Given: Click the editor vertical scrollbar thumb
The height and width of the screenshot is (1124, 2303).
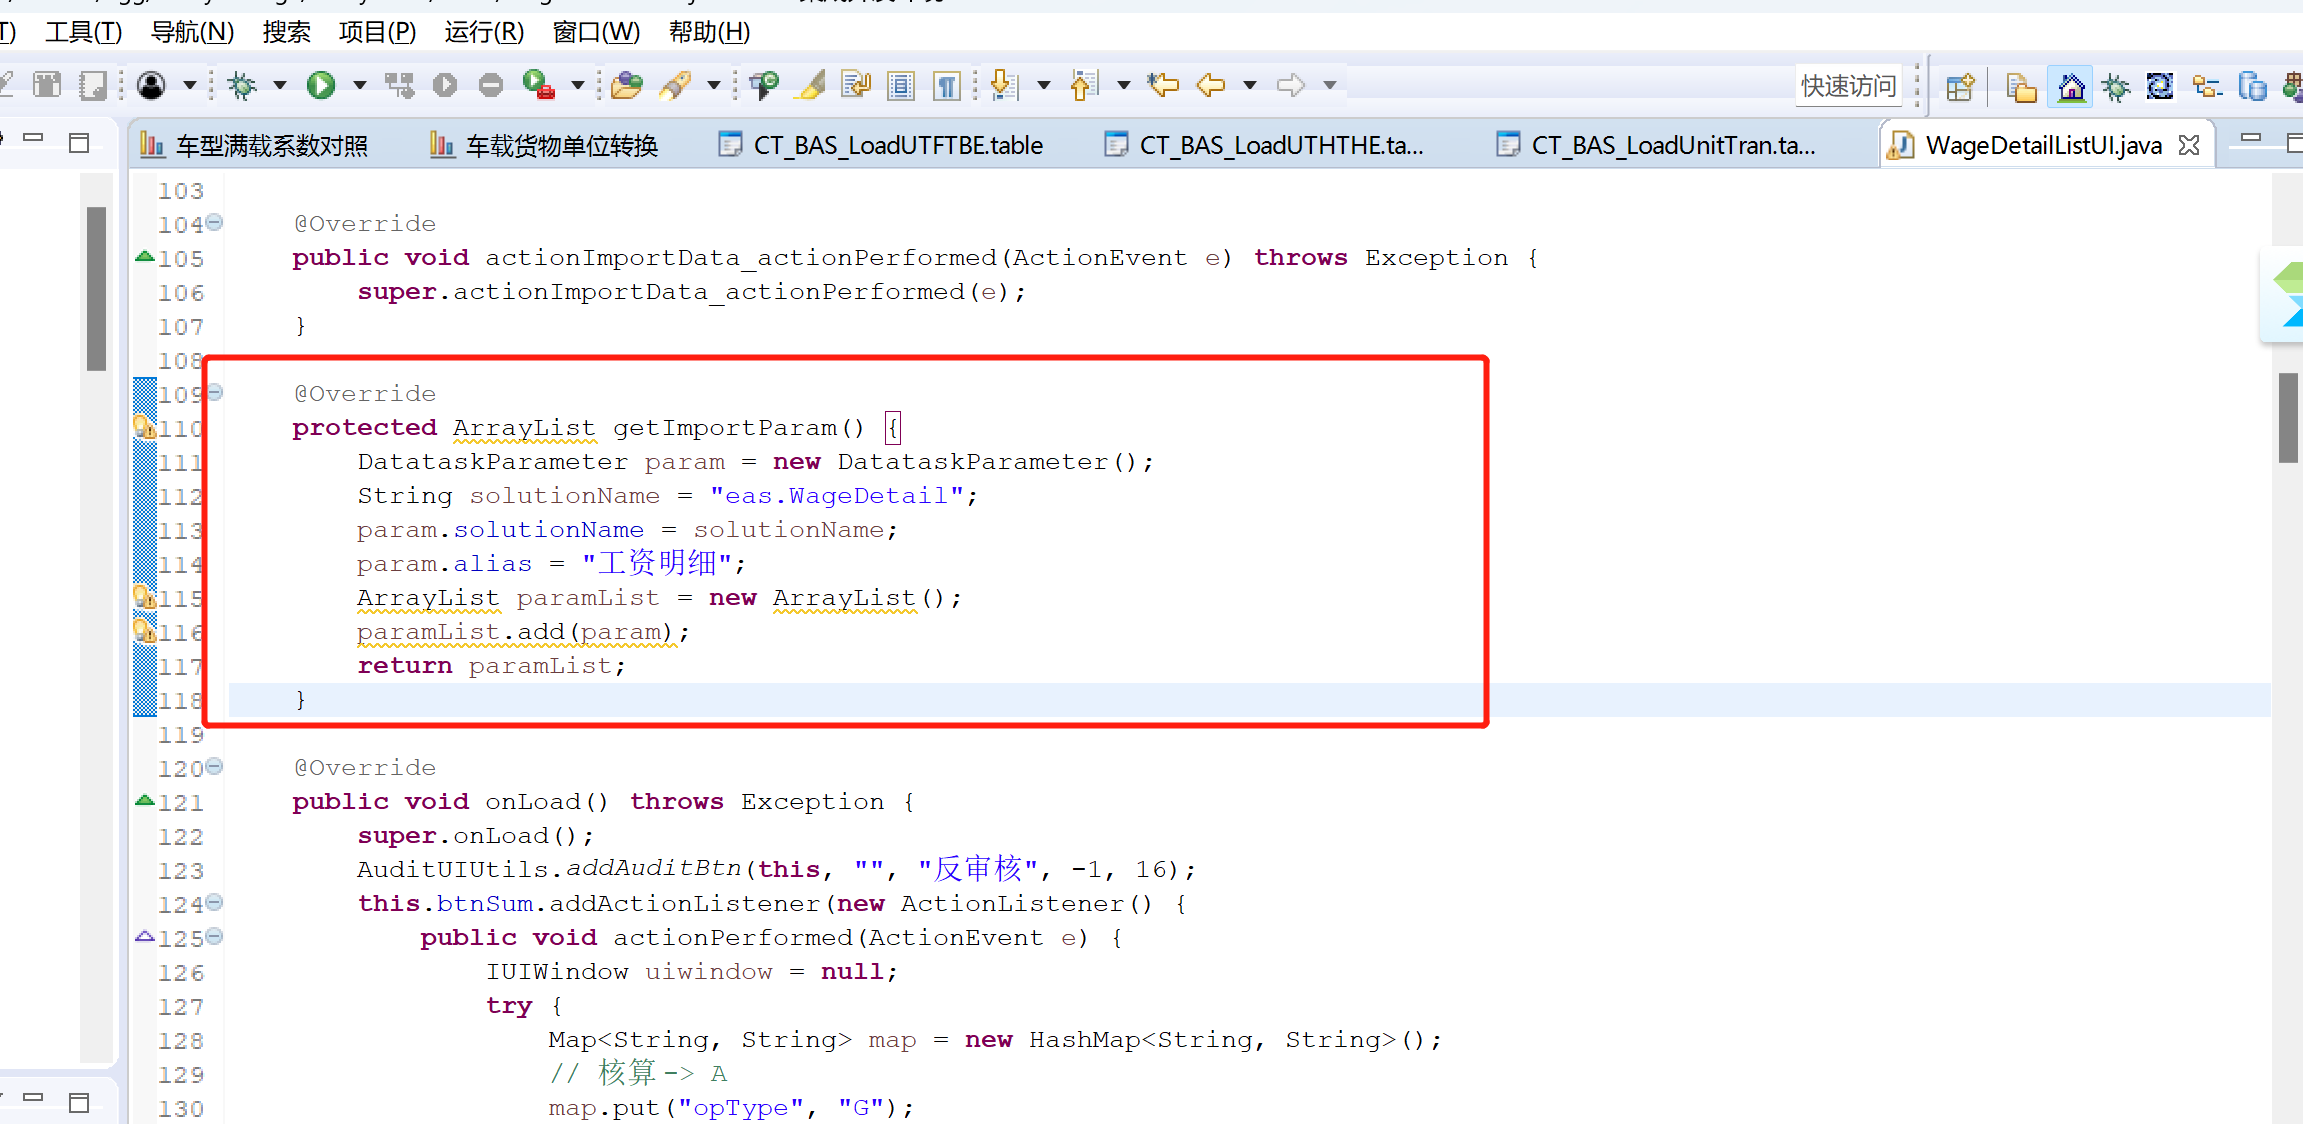Looking at the screenshot, I should pyautogui.click(x=2288, y=418).
